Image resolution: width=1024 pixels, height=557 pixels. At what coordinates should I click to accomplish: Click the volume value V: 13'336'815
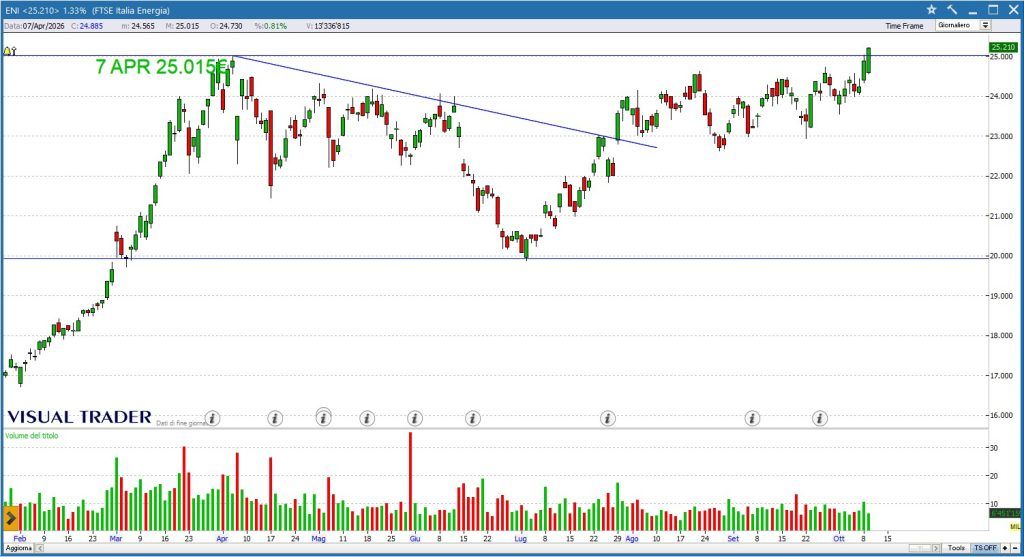328,26
